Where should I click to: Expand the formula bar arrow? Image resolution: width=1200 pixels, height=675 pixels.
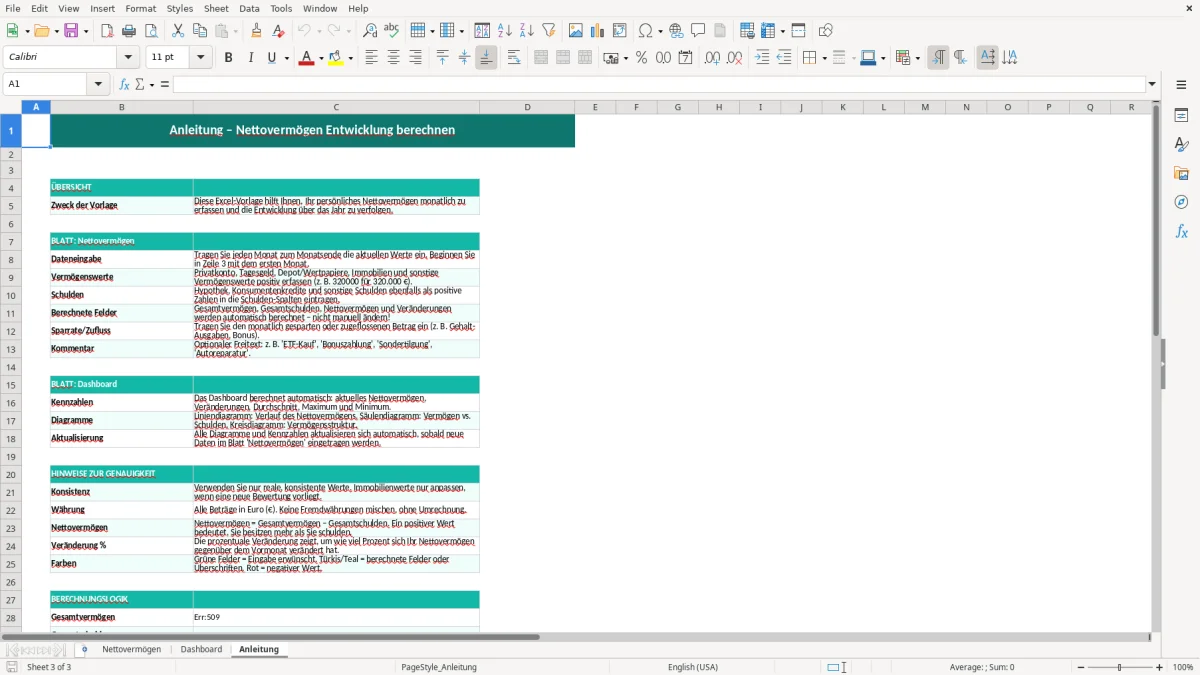tap(1152, 84)
